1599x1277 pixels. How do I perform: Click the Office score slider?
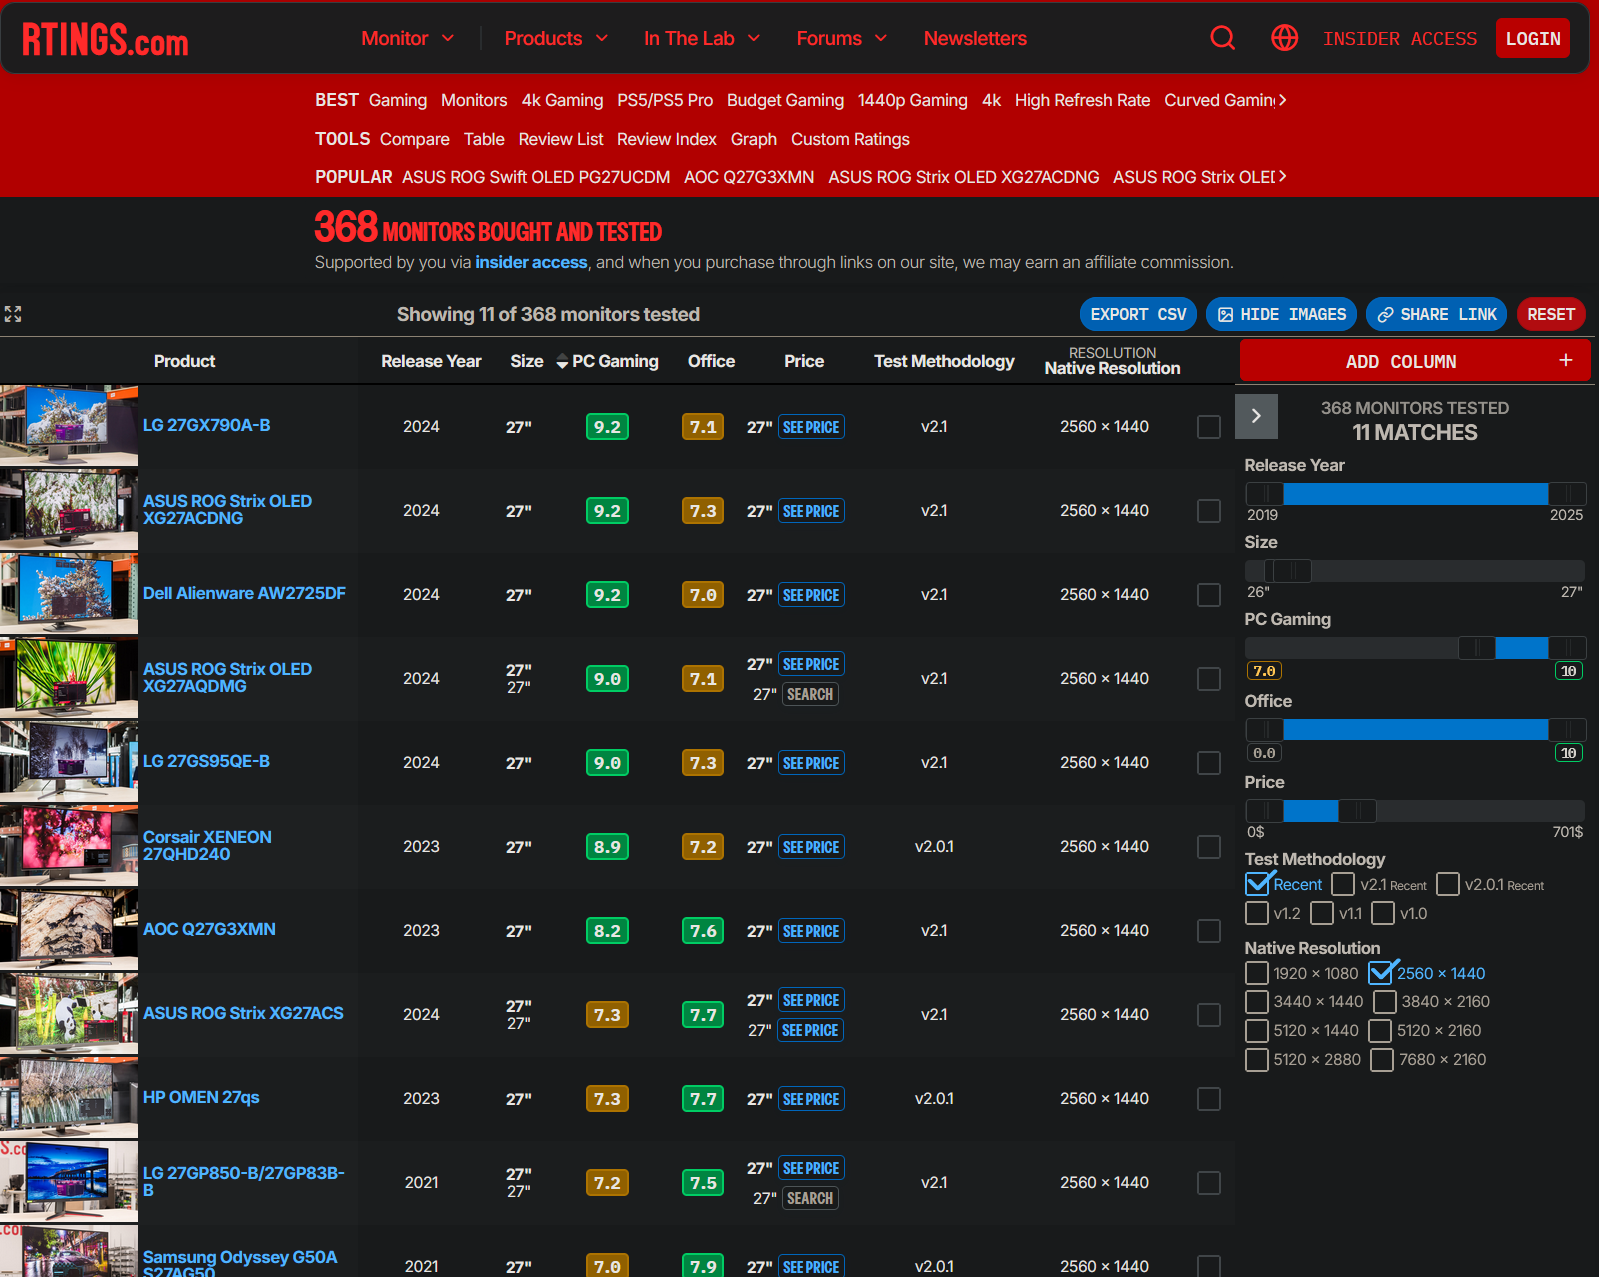1414,729
